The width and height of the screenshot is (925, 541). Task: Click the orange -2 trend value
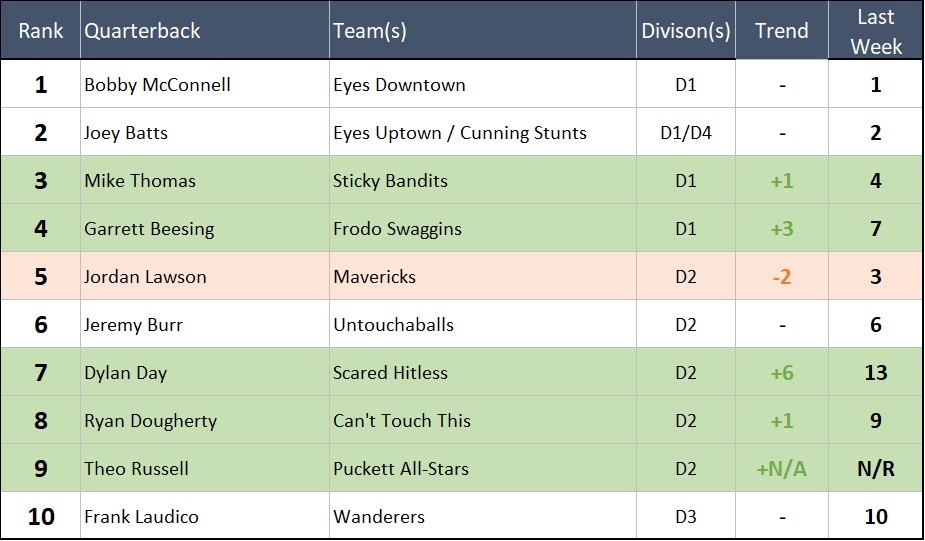click(x=781, y=277)
